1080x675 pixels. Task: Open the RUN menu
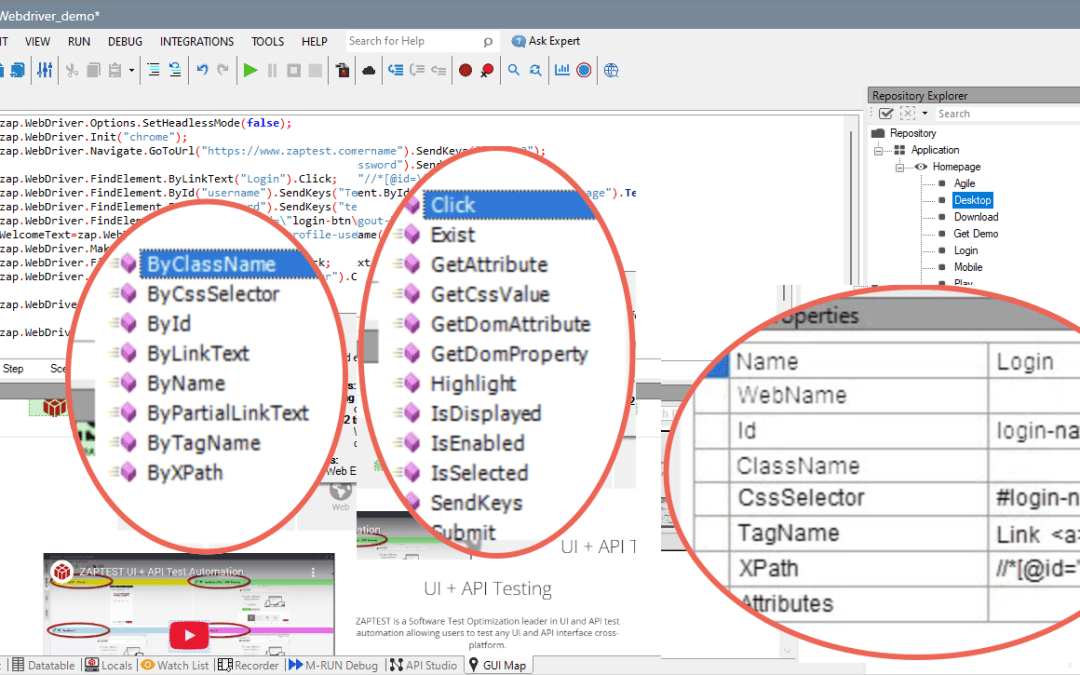tap(79, 41)
